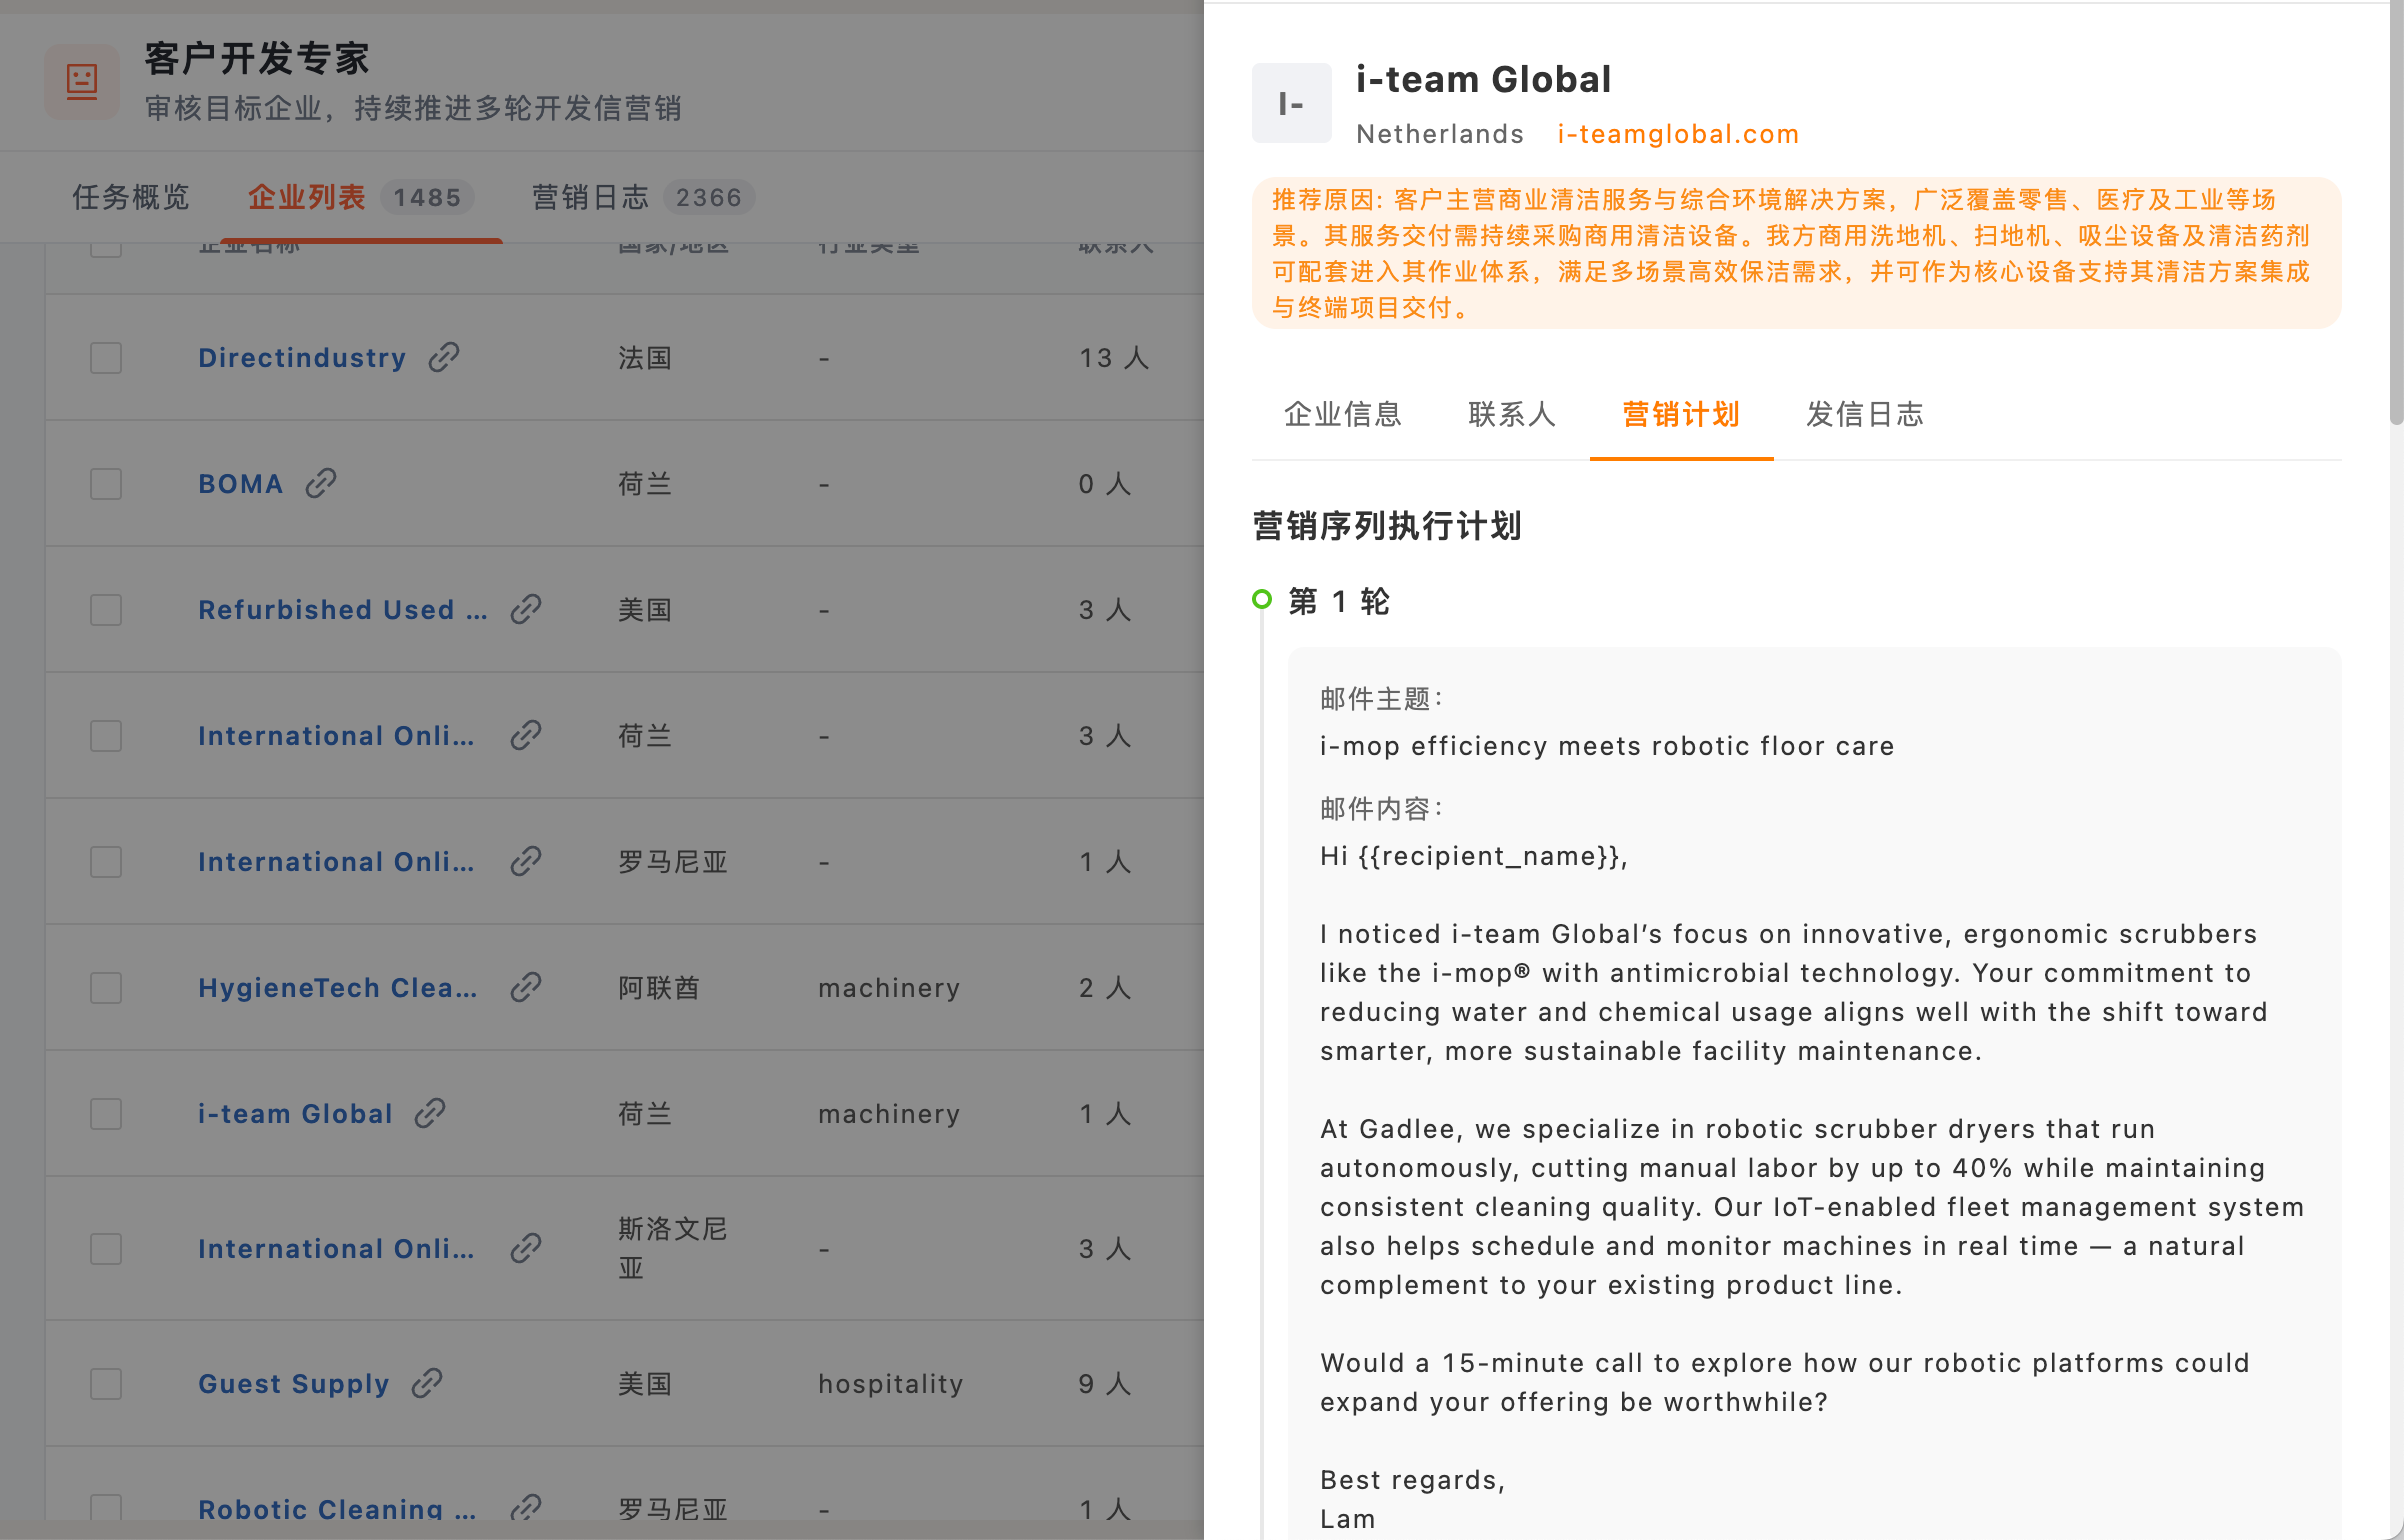This screenshot has height=1540, width=2404.
Task: Click the 13 人 contacts cell
Action: coord(1114,357)
